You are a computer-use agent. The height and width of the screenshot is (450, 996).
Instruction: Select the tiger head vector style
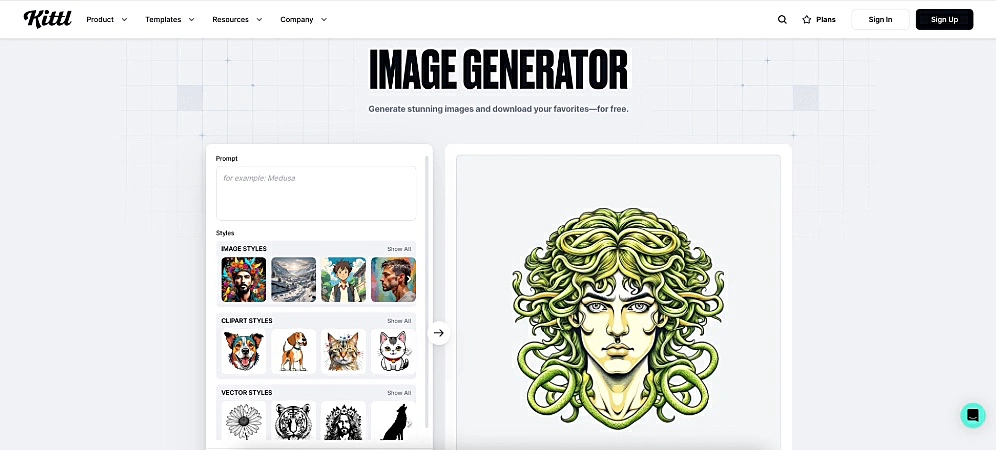(x=293, y=420)
